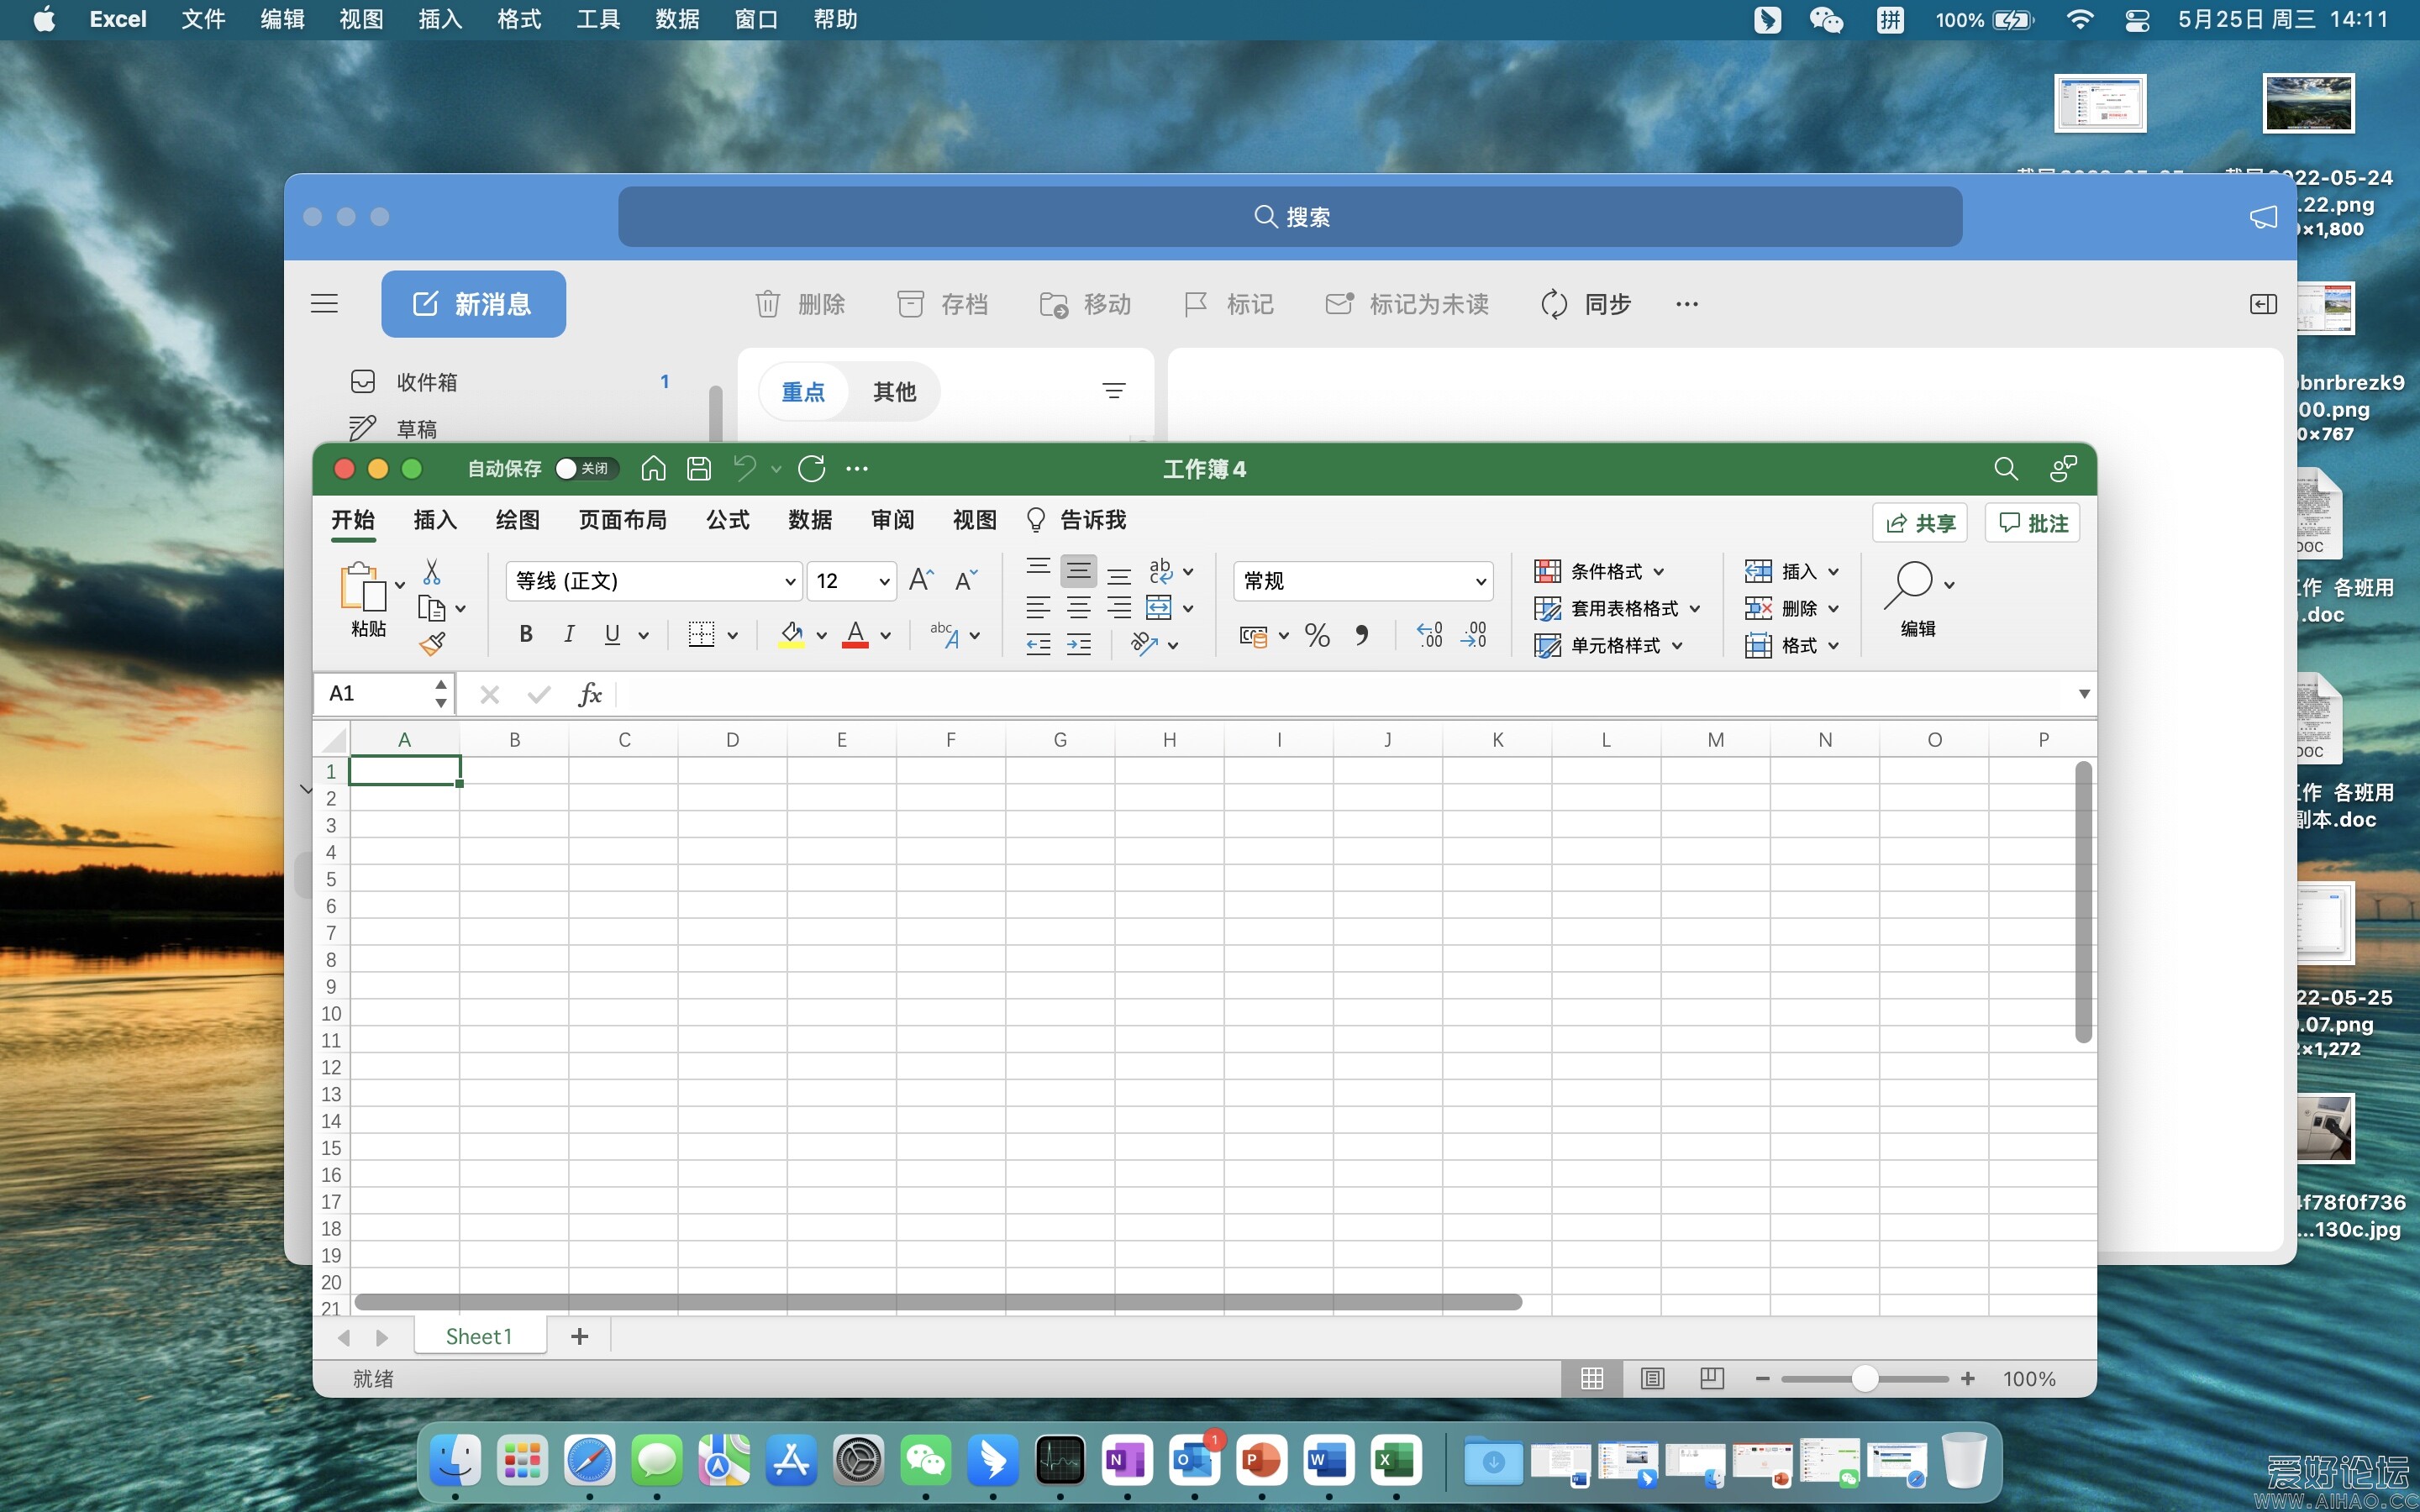Open the 常规 number format dropdown

[x=1361, y=580]
